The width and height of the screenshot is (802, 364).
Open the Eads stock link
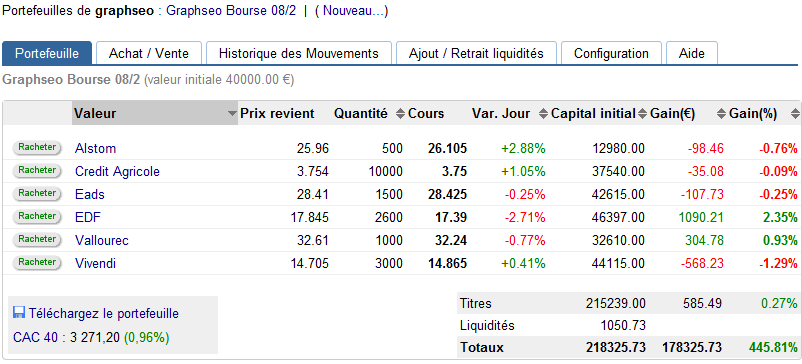[90, 194]
